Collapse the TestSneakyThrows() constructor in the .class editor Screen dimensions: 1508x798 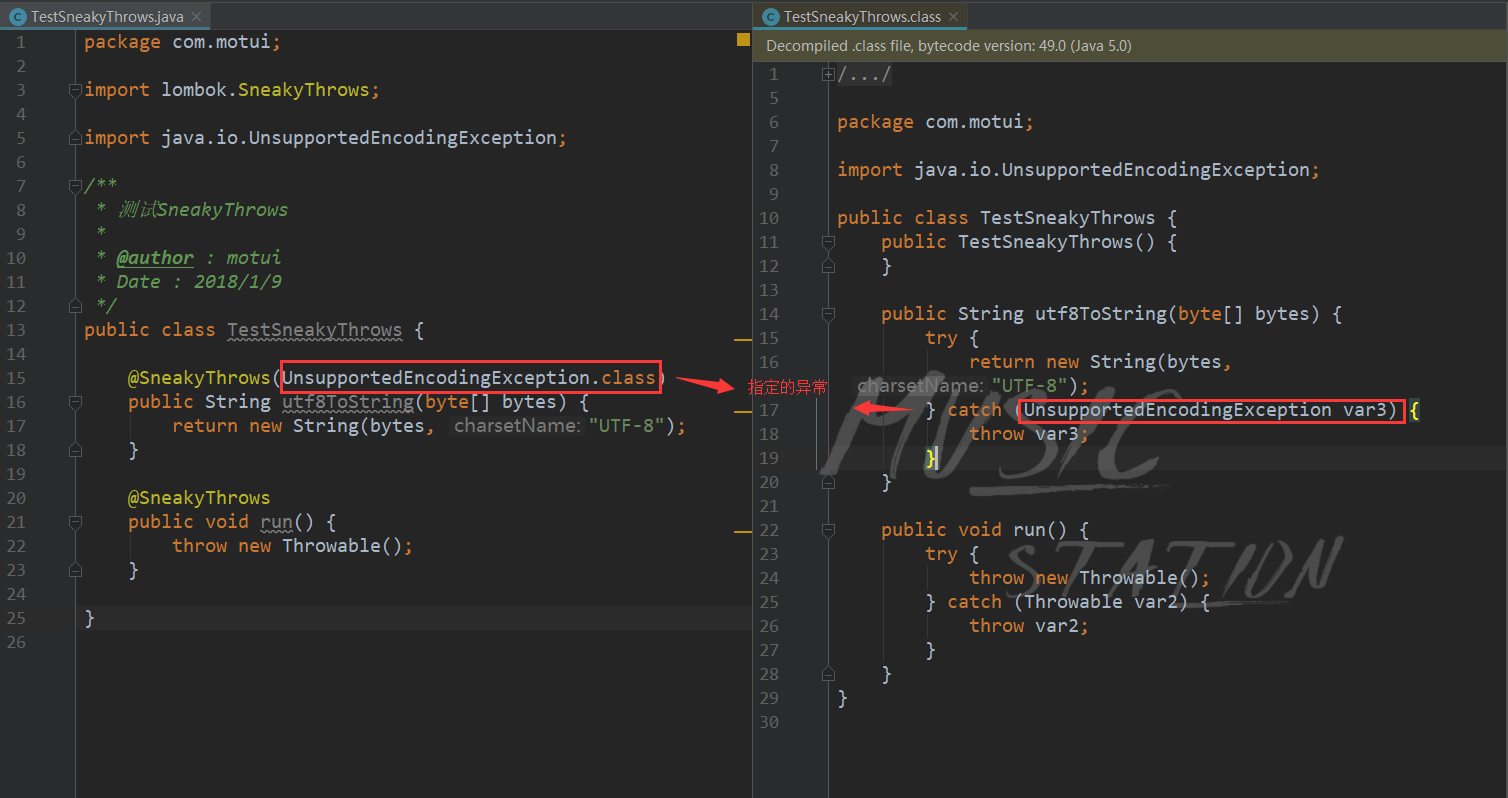pyautogui.click(x=828, y=242)
